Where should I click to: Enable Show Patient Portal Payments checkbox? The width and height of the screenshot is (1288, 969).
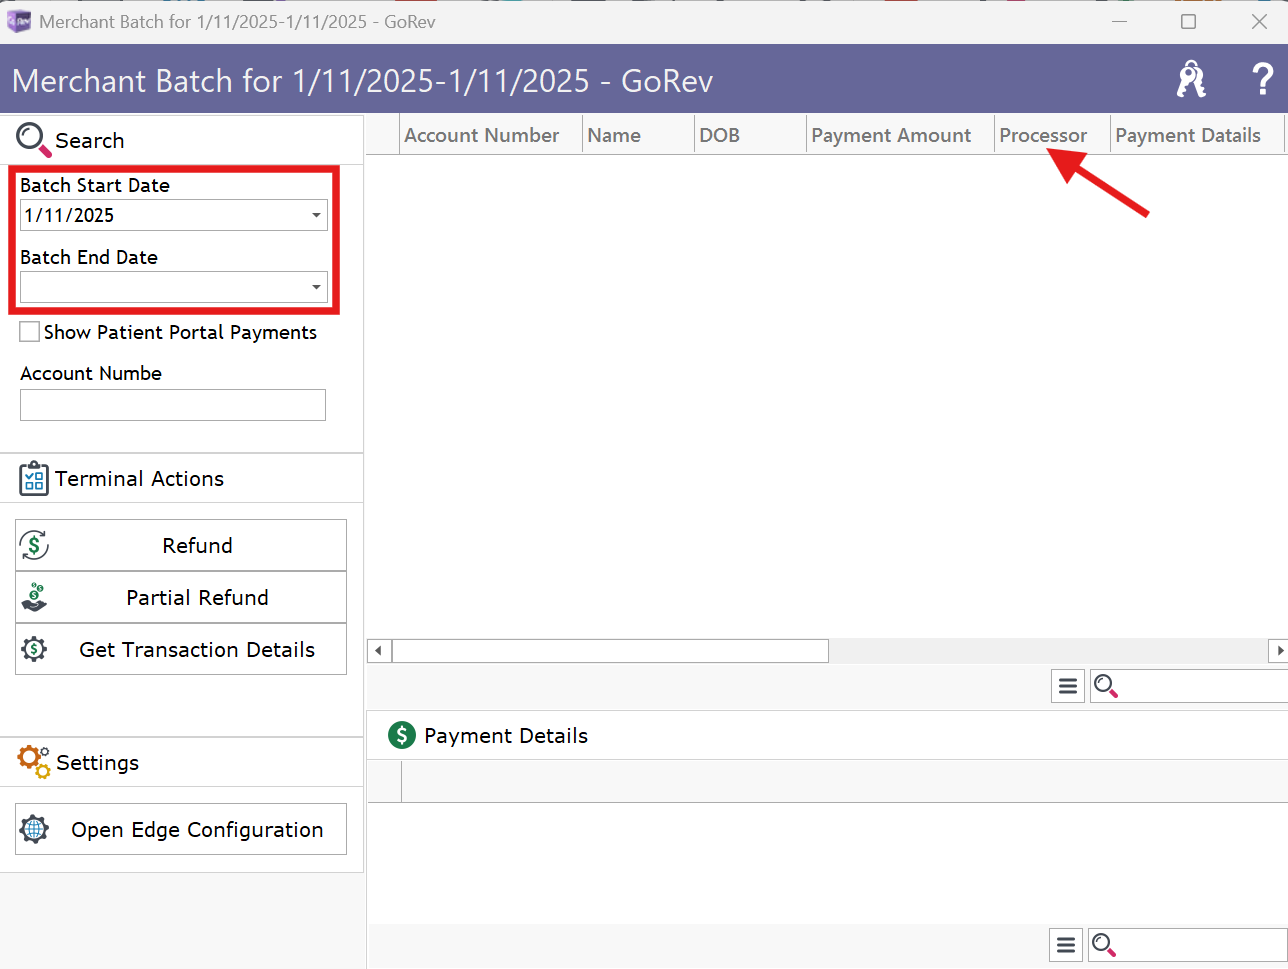click(x=30, y=332)
